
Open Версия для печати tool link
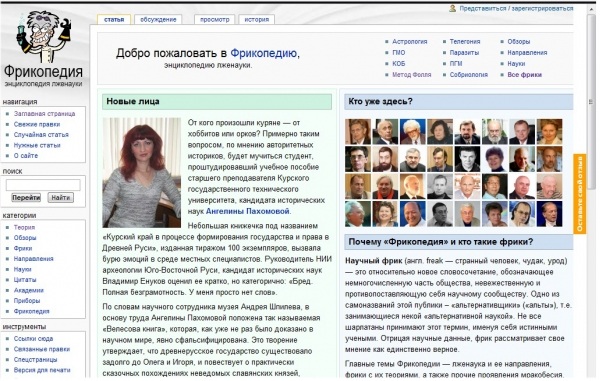point(42,370)
